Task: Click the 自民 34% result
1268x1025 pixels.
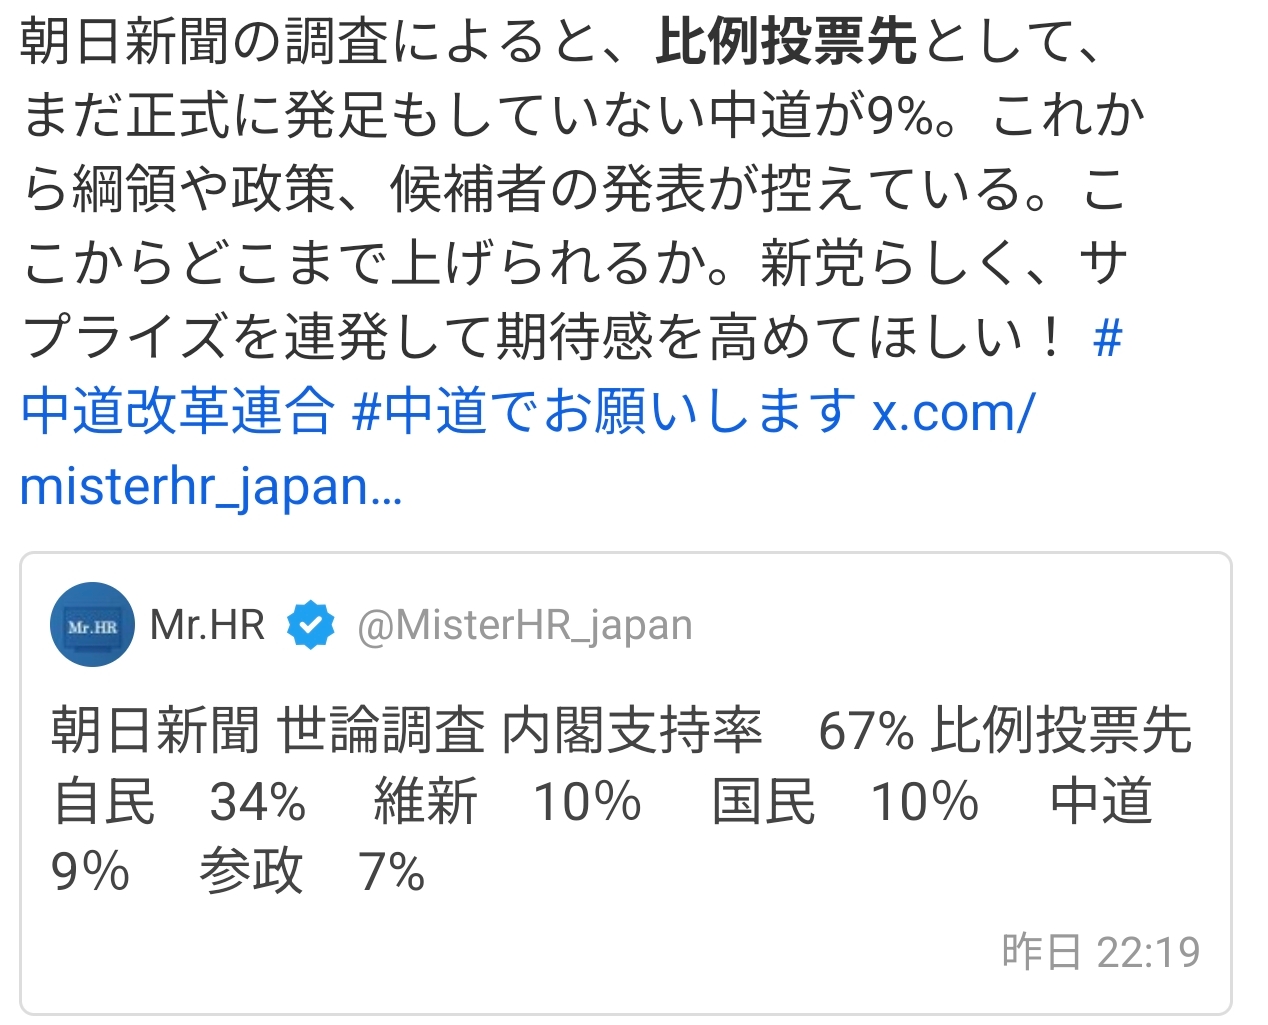Action: coord(180,802)
